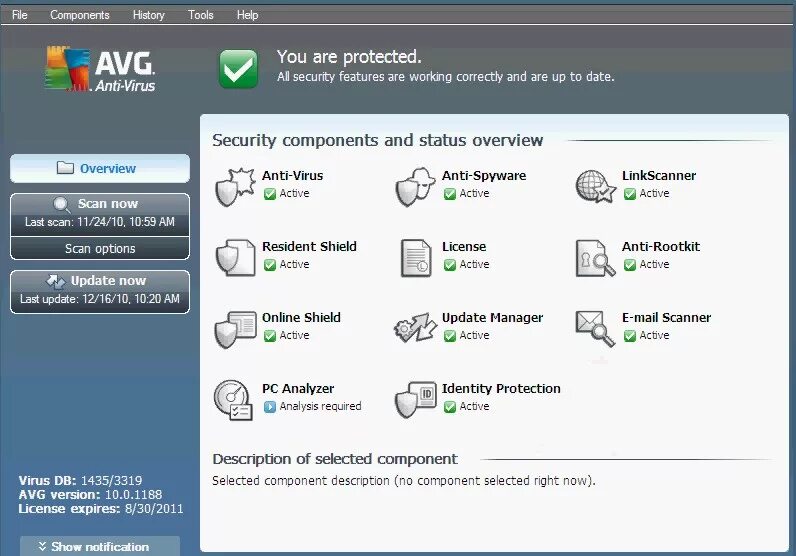Image resolution: width=796 pixels, height=556 pixels.
Task: Open the License document icon
Action: coord(416,258)
